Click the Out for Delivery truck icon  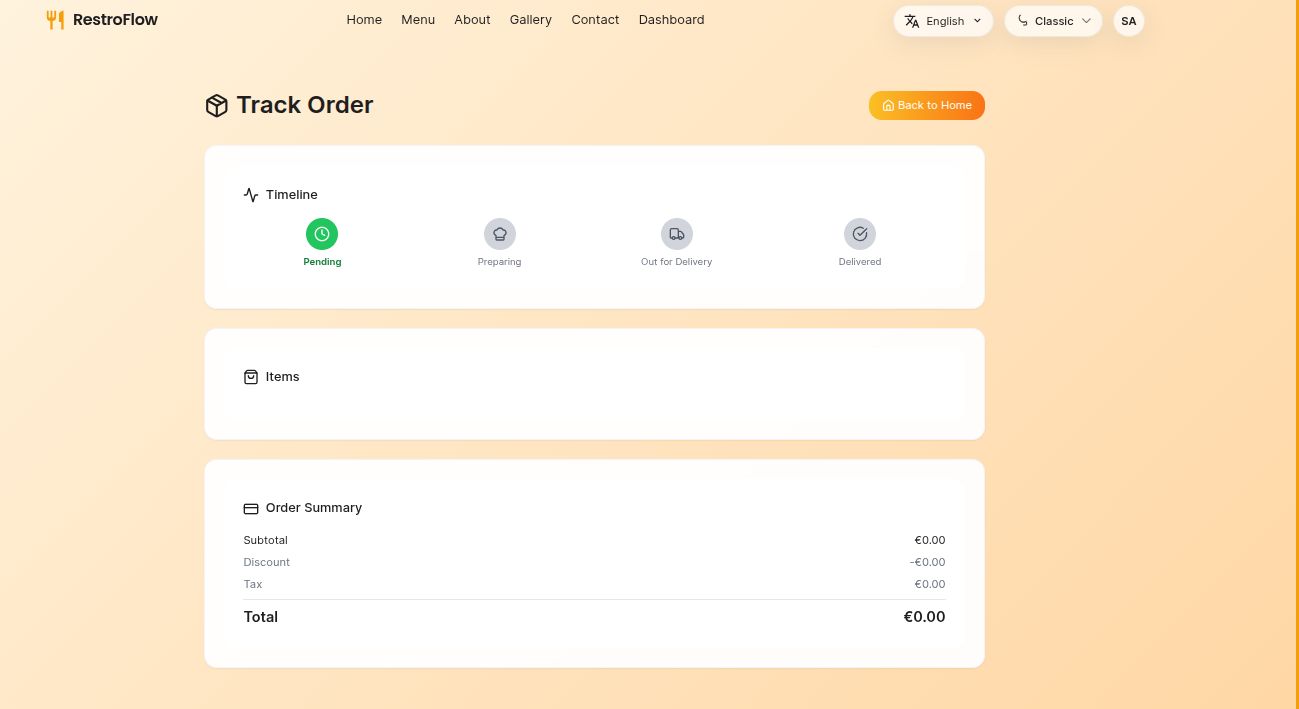pos(677,234)
